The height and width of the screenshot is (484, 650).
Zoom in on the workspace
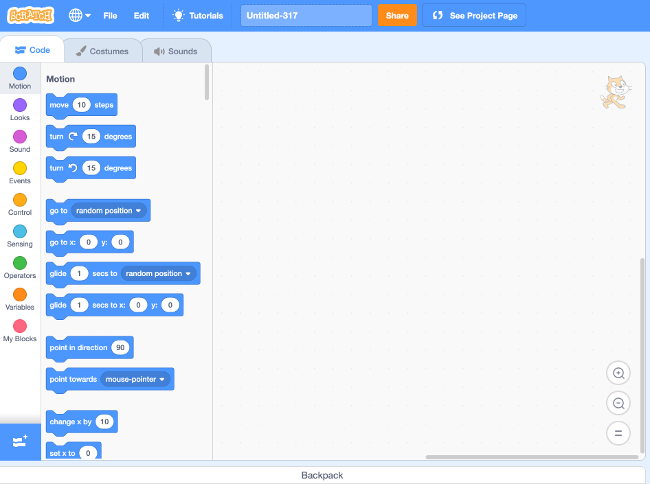(x=618, y=373)
